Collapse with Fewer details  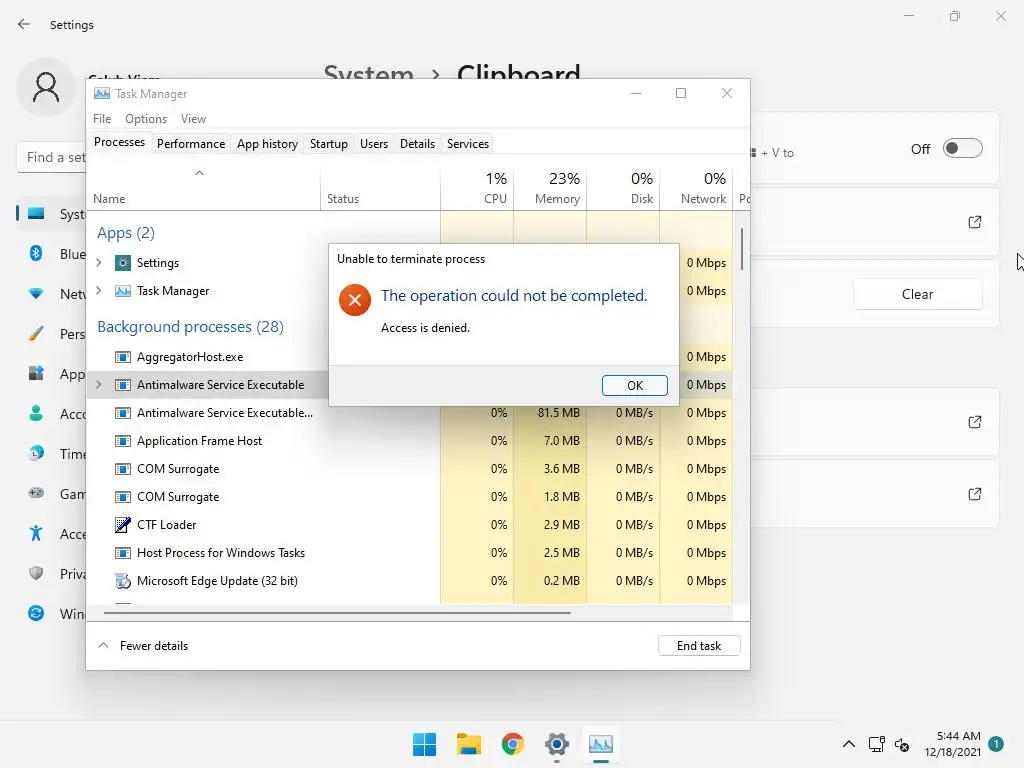[143, 646]
